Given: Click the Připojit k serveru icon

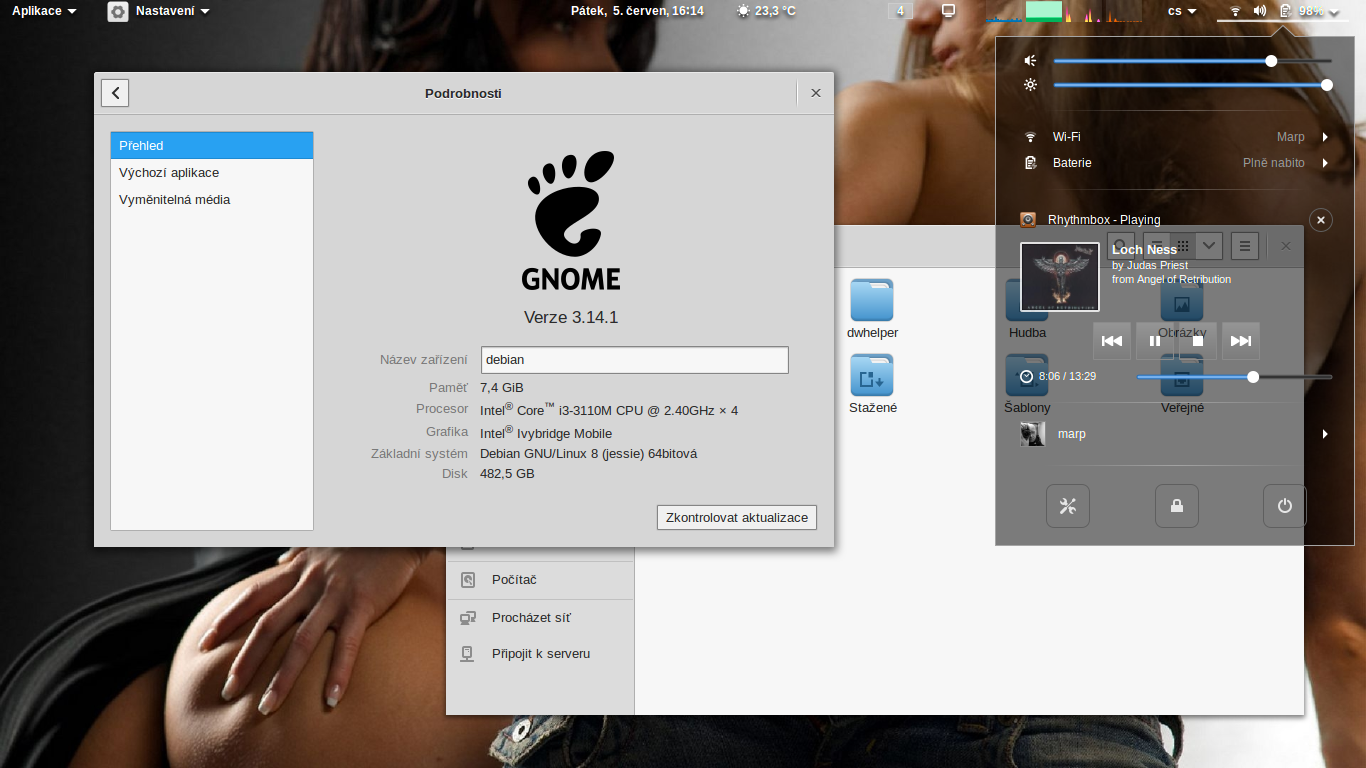Looking at the screenshot, I should 467,654.
